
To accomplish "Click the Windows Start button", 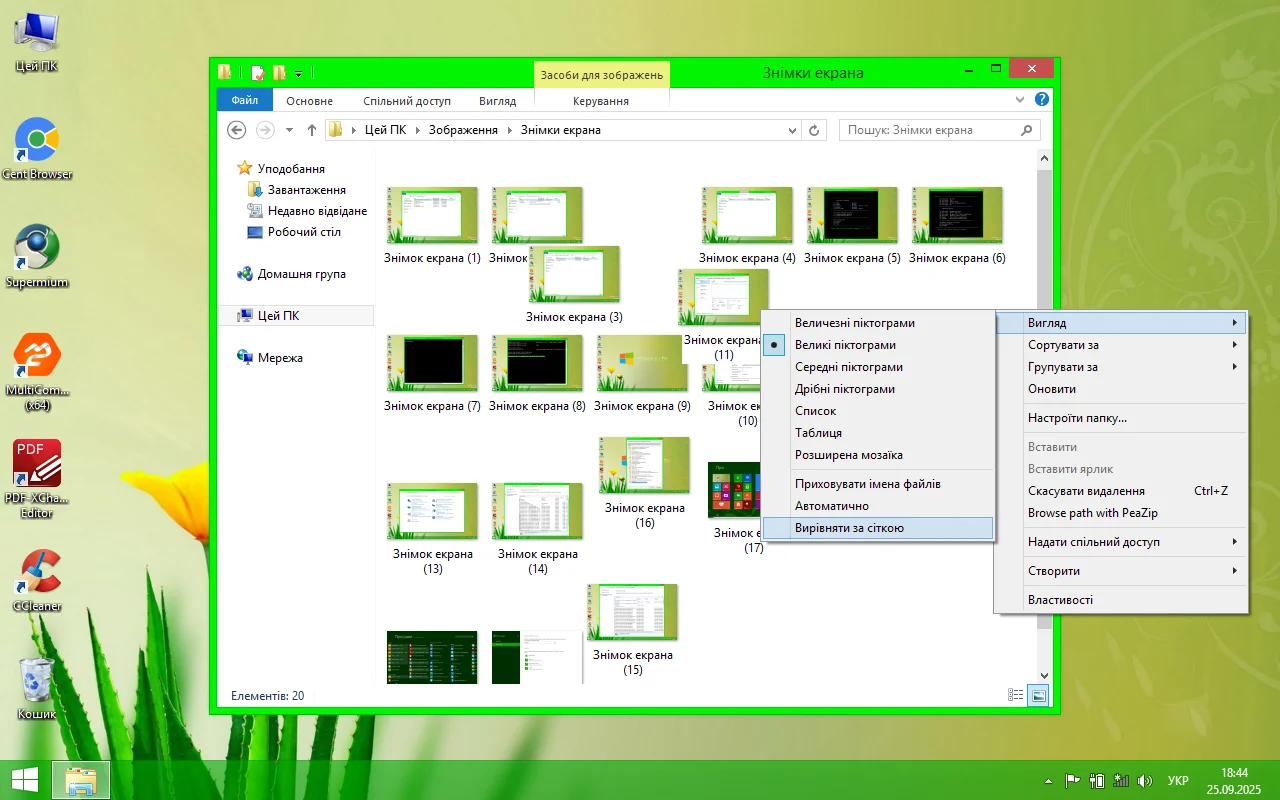I will coord(25,780).
